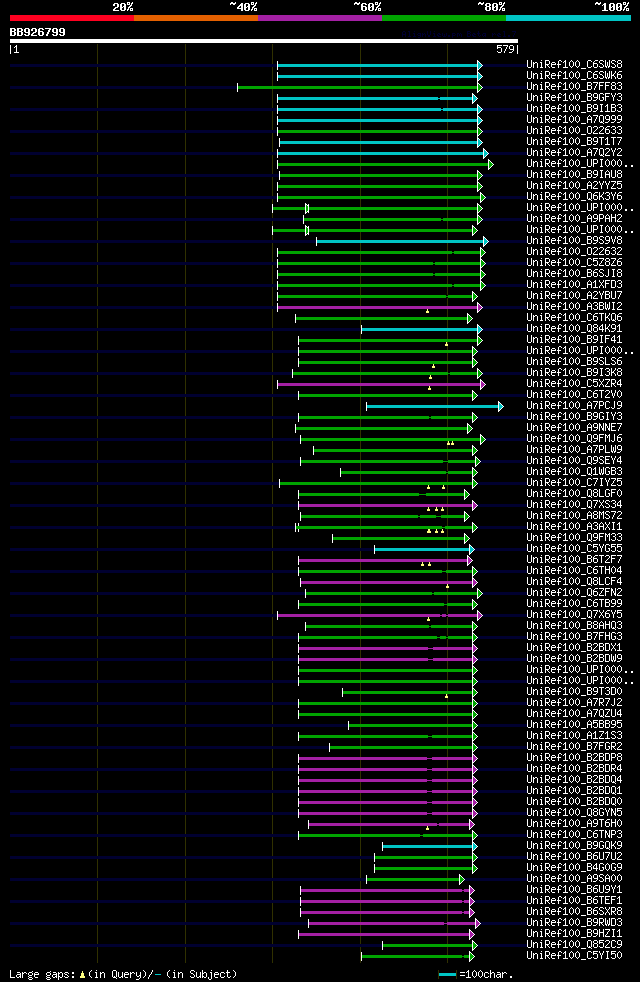Select the UniRef100_A7R7J2 label
The image size is (640, 982).
[x=574, y=703]
